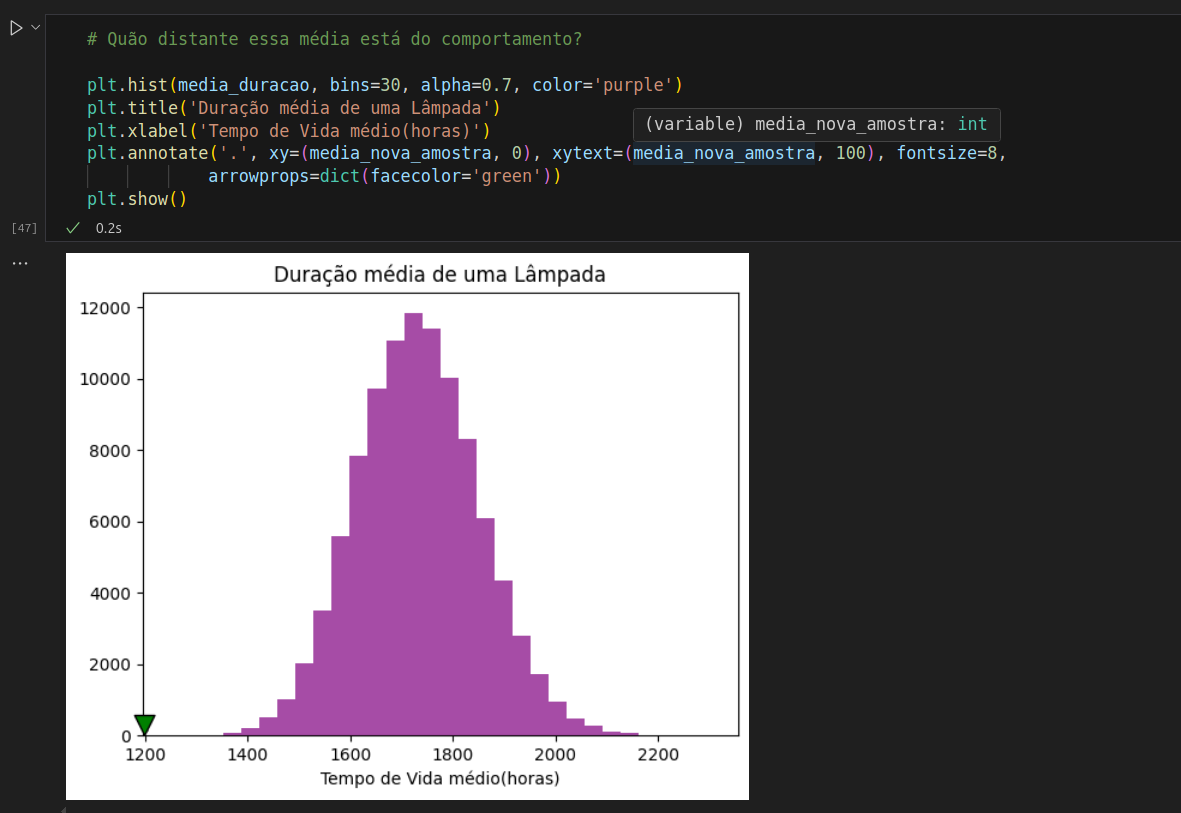Click the alpha=0.7 argument
Viewport: 1181px width, 813px height.
[x=467, y=85]
